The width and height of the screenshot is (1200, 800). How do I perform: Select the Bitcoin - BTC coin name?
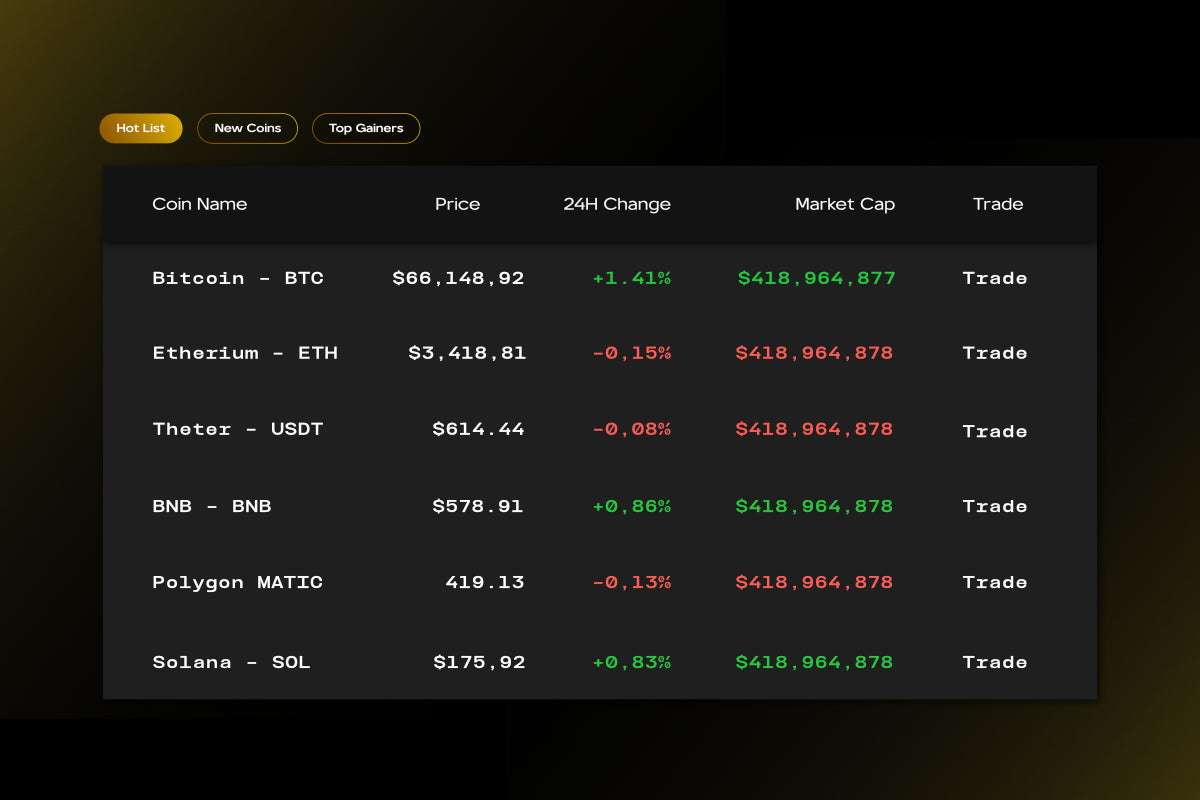[238, 278]
